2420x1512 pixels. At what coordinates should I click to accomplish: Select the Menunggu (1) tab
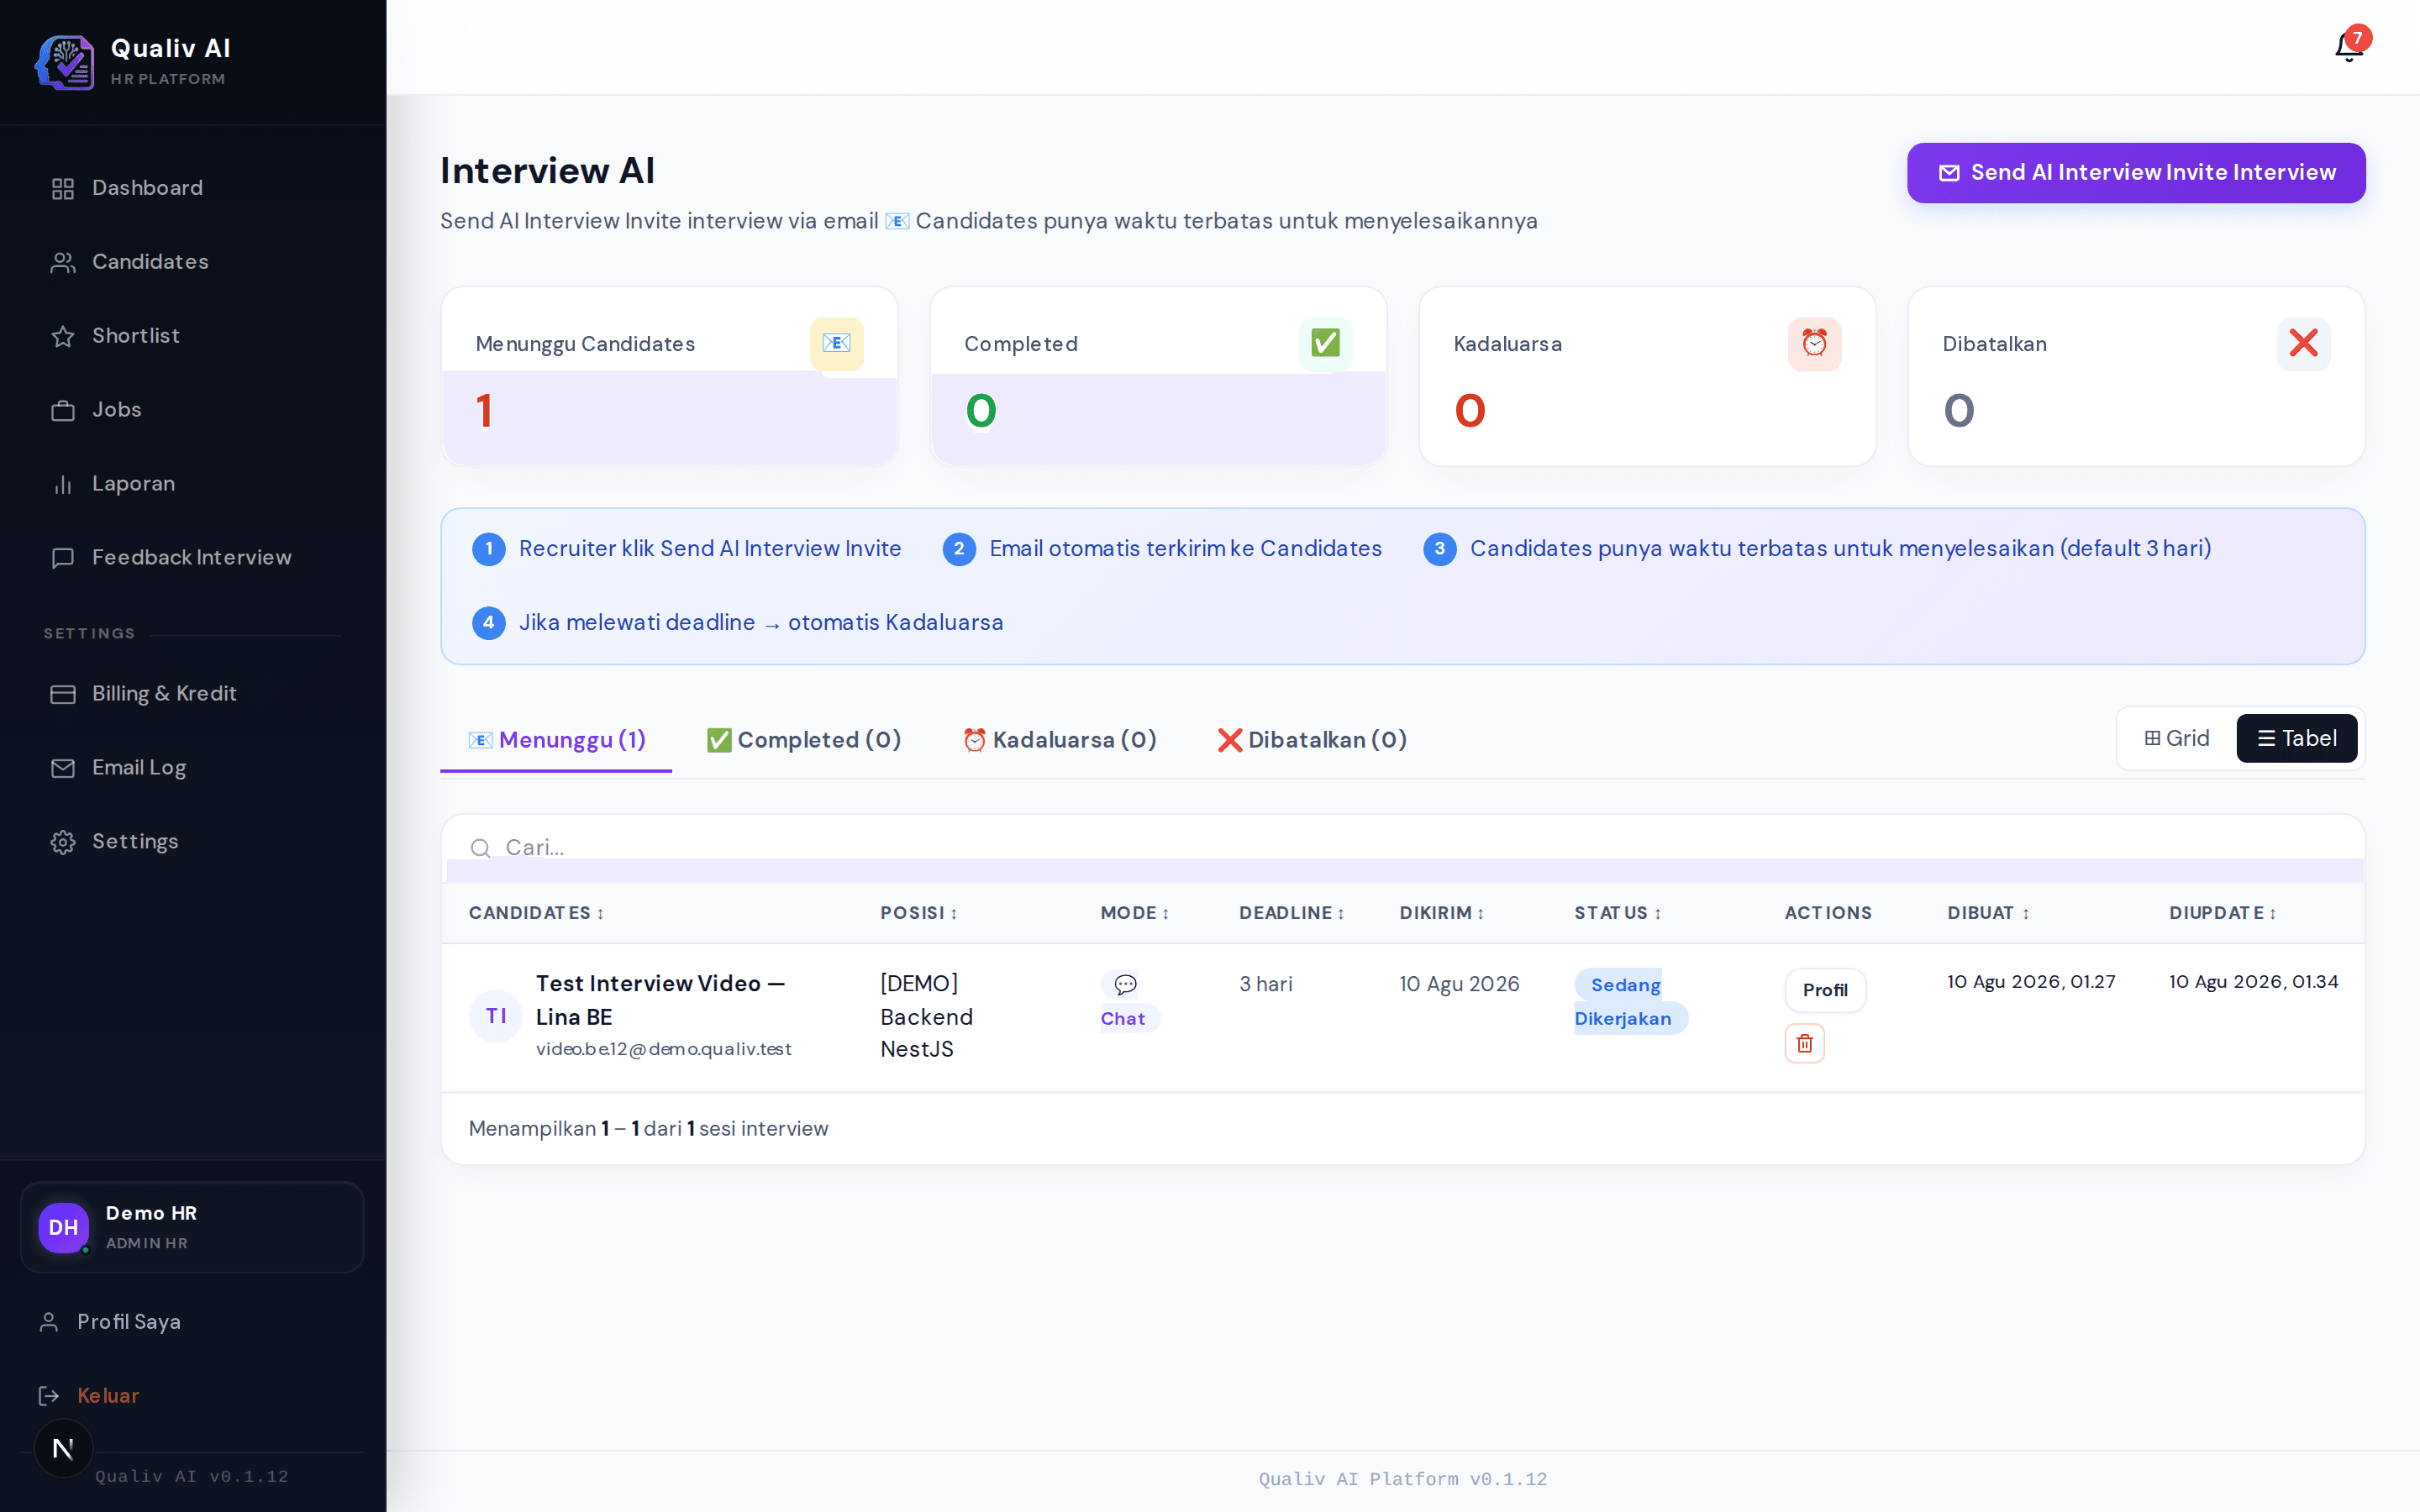(x=556, y=740)
